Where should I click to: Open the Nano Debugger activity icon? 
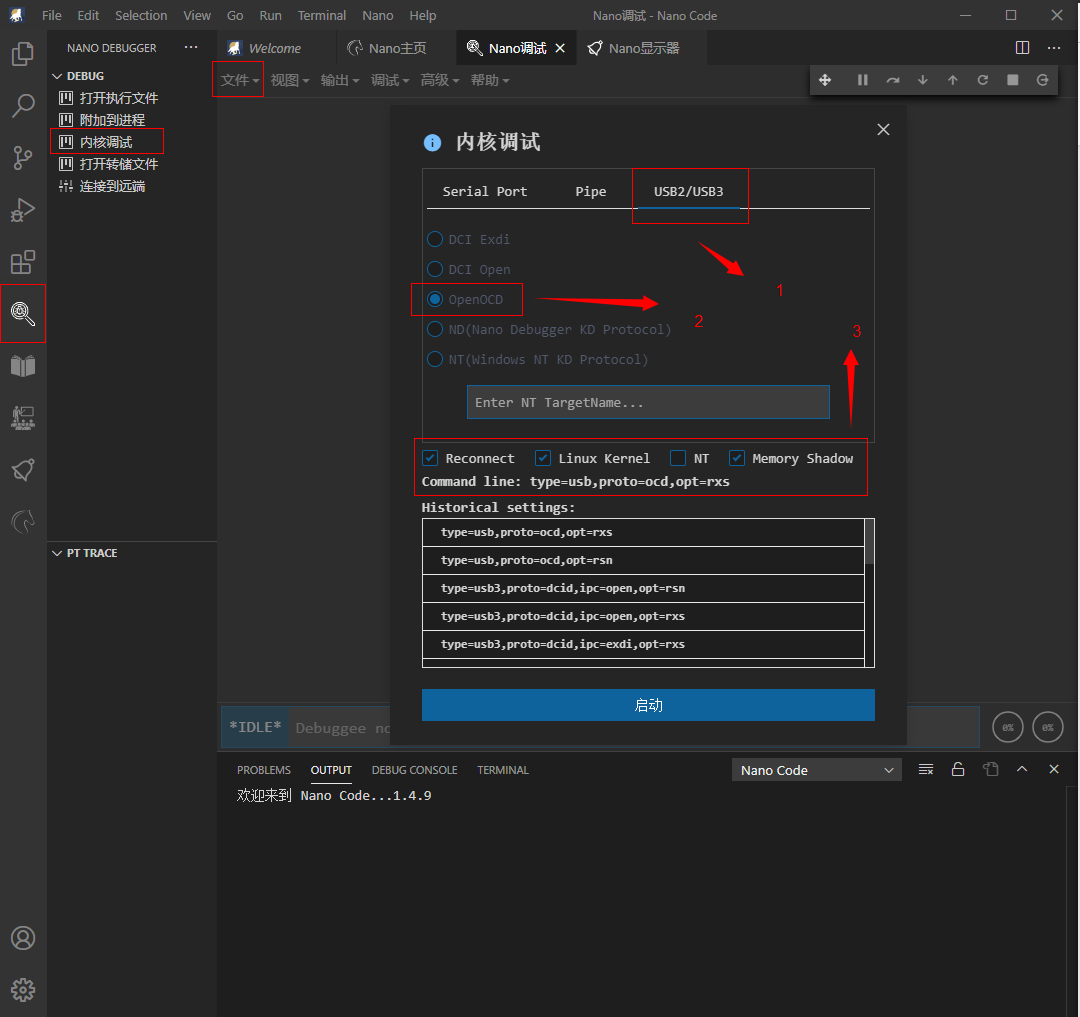point(23,313)
